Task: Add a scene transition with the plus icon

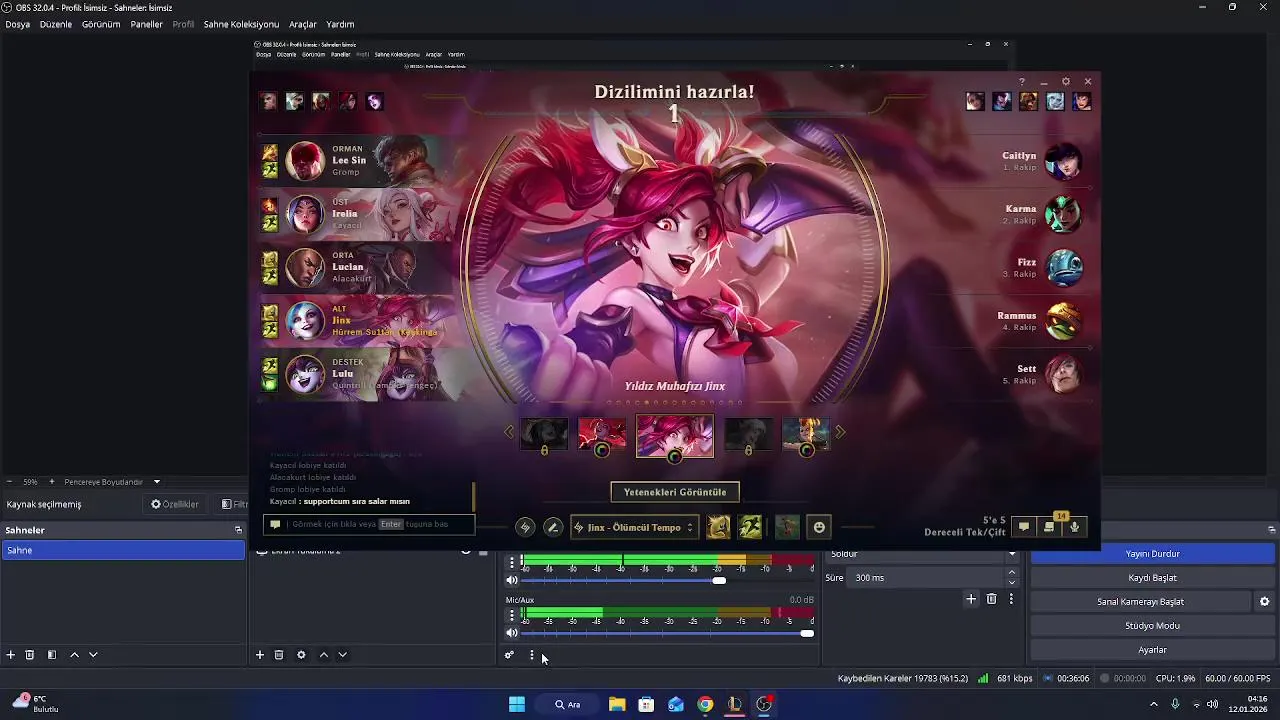Action: click(x=970, y=599)
